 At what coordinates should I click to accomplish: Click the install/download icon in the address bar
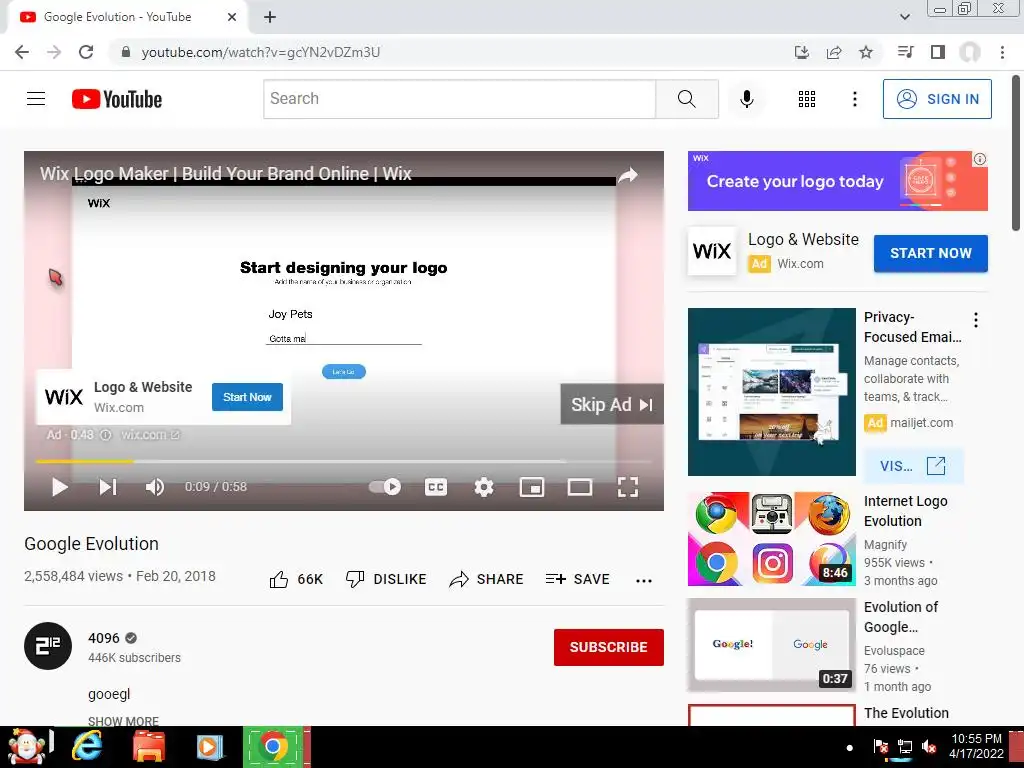tap(801, 52)
